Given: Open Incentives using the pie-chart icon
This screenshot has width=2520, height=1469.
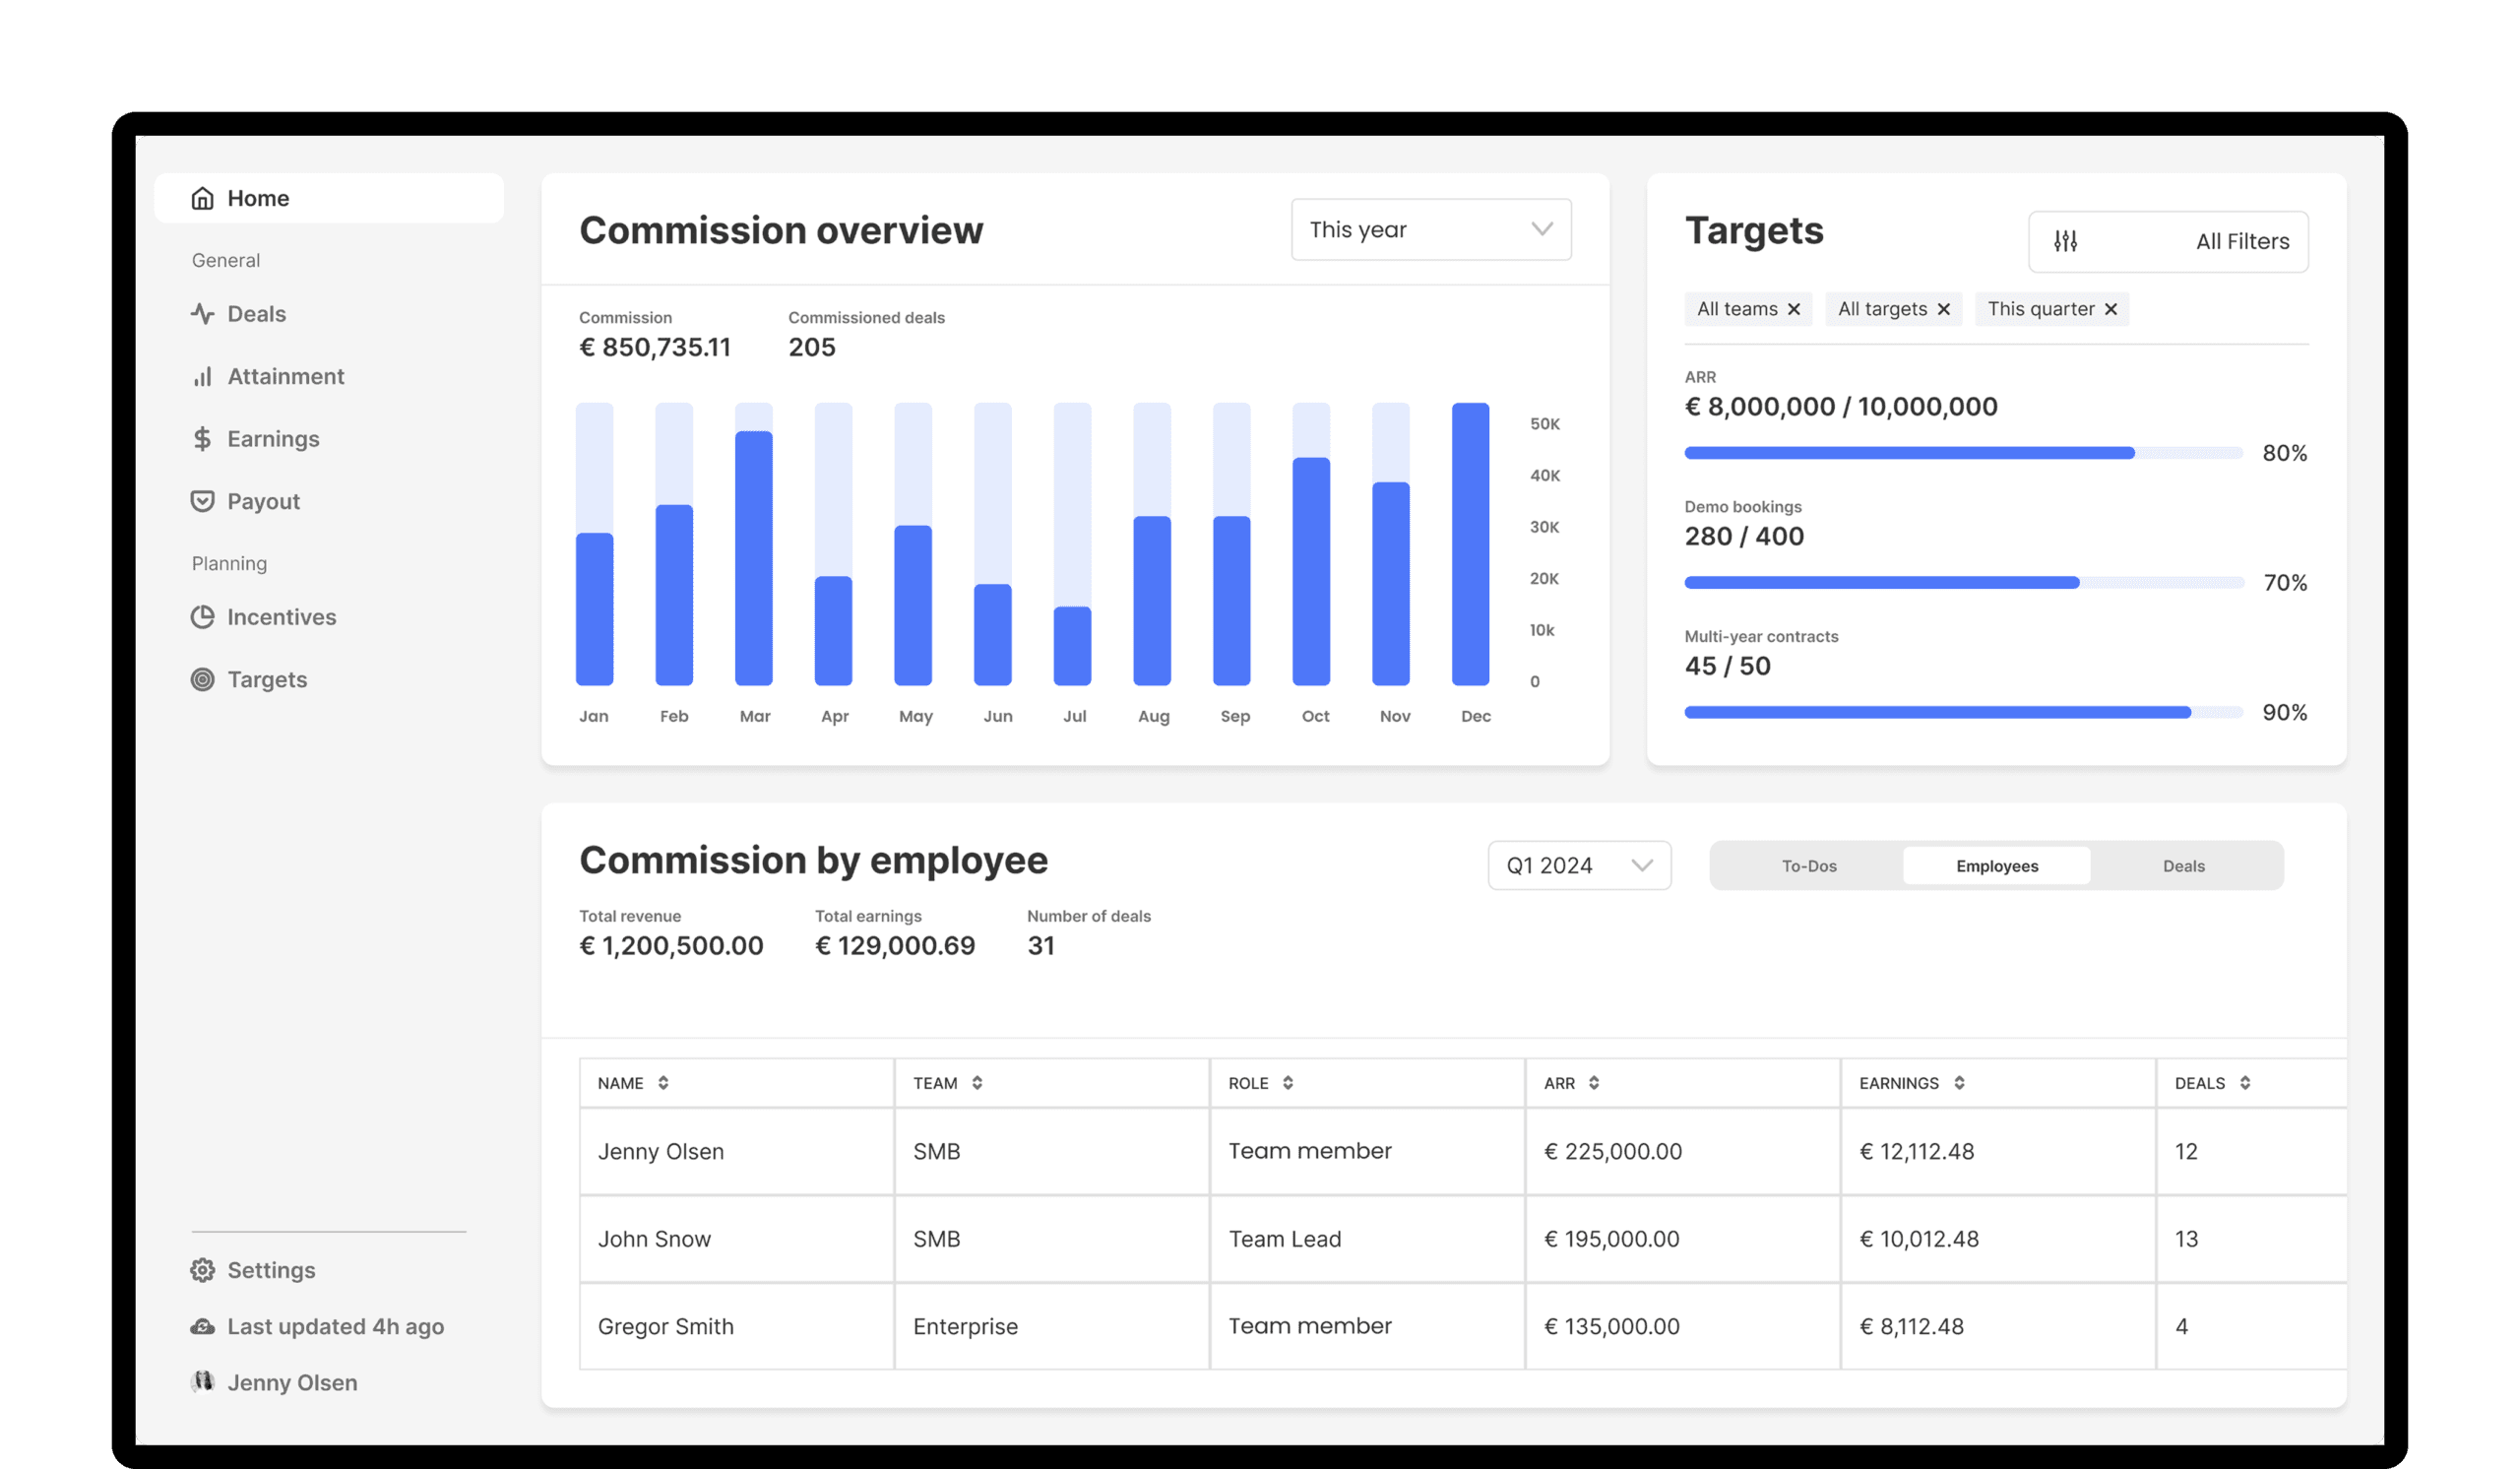Looking at the screenshot, I should pos(203,617).
